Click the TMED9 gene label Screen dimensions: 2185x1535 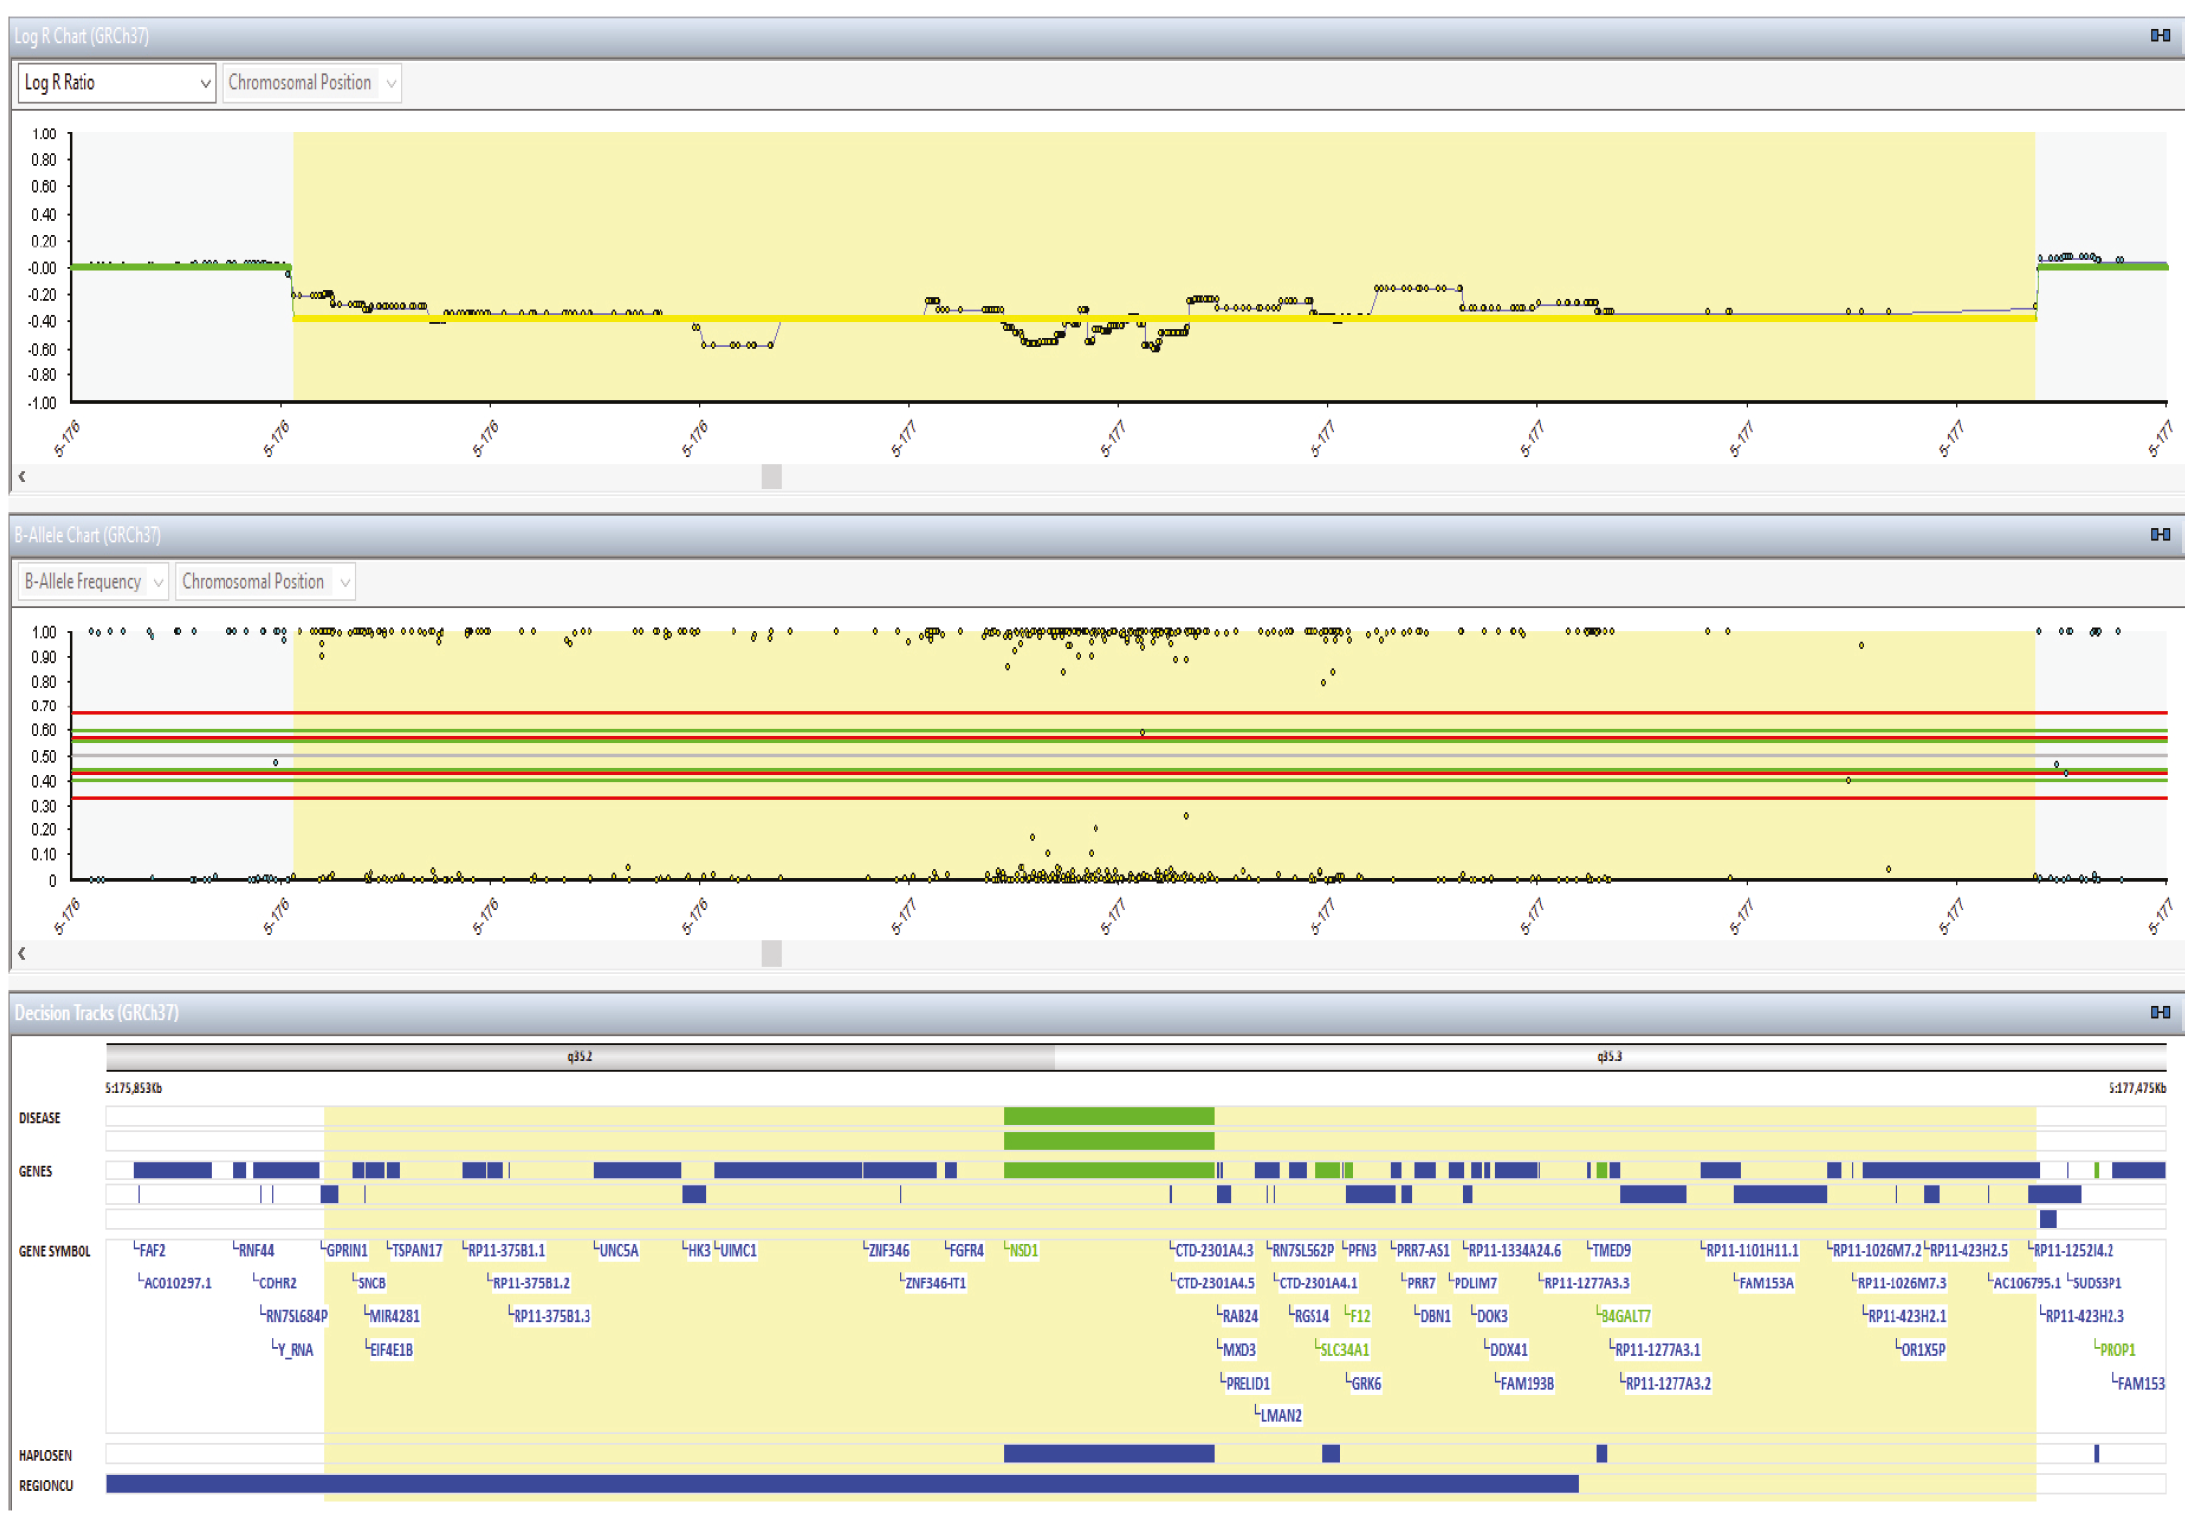coord(1611,1251)
